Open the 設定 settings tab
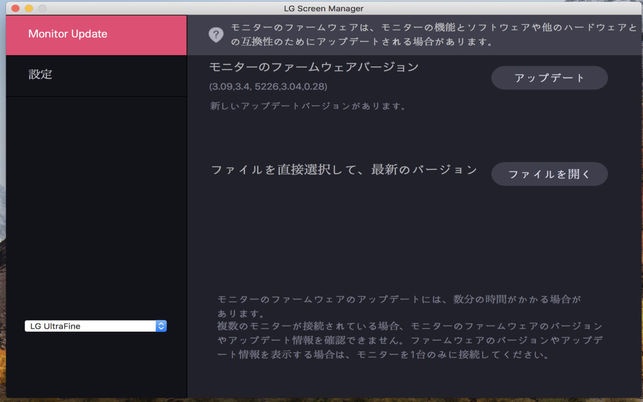643x402 pixels. pyautogui.click(x=96, y=75)
